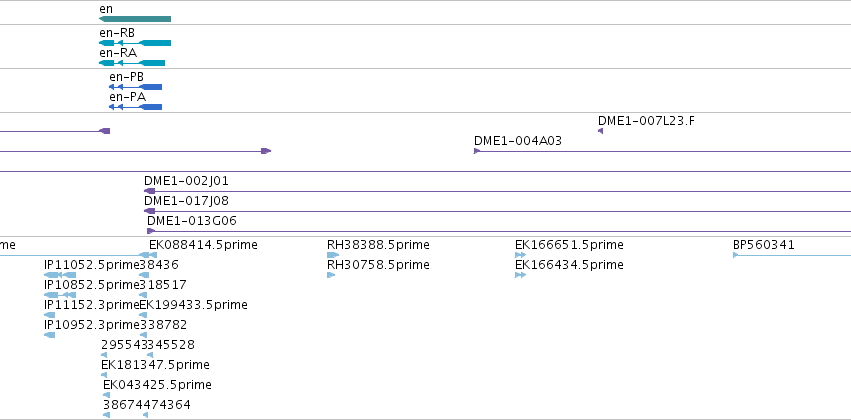Select the IP11052.5prime EST glyph

click(x=60, y=275)
